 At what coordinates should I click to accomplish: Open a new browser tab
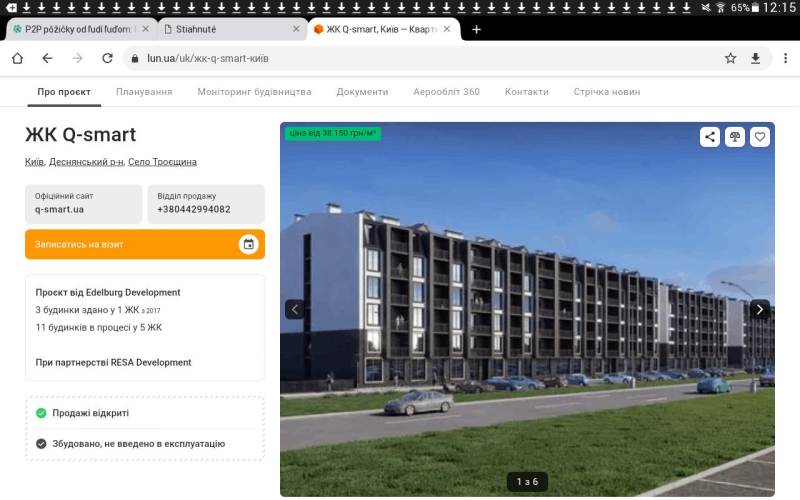[476, 29]
